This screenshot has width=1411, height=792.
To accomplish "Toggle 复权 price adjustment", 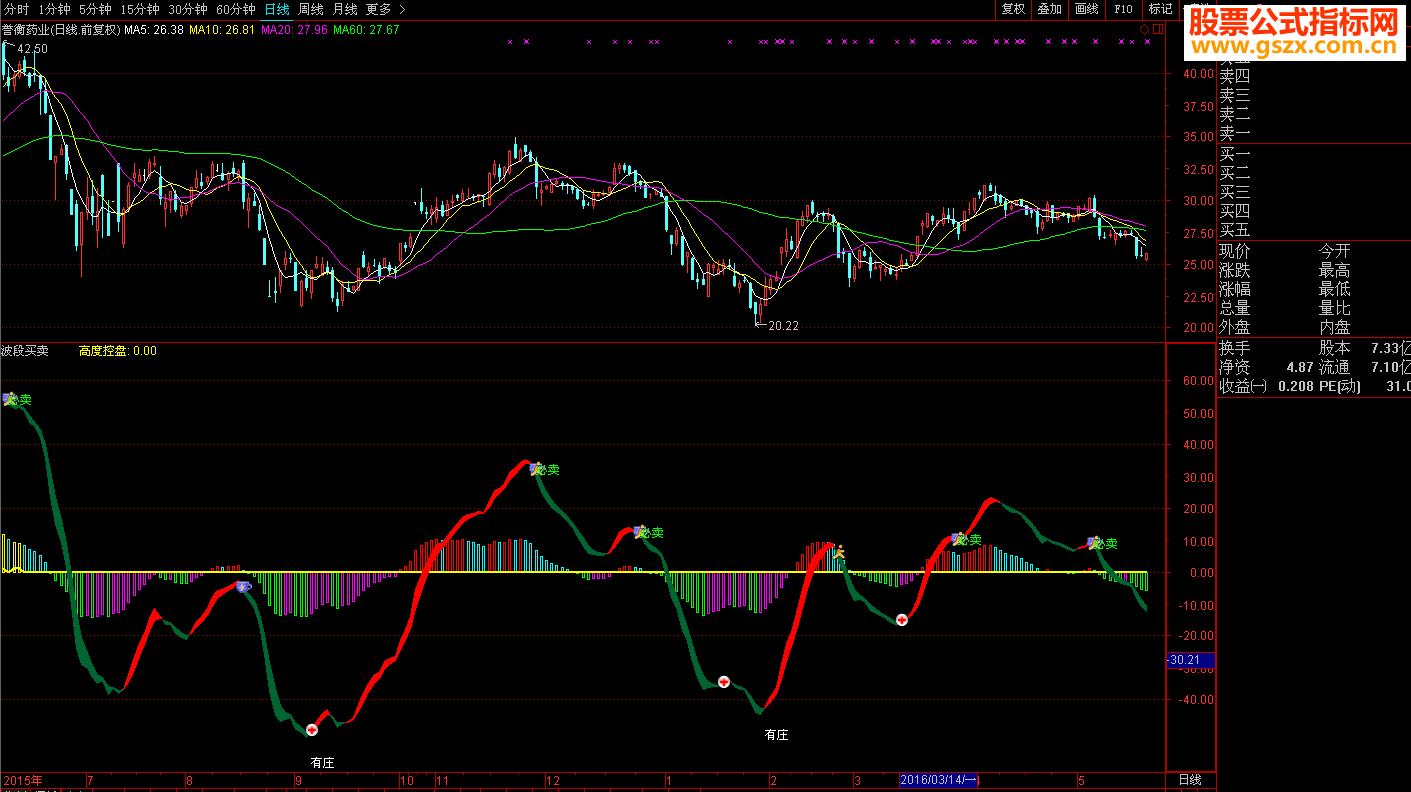I will pos(1013,9).
